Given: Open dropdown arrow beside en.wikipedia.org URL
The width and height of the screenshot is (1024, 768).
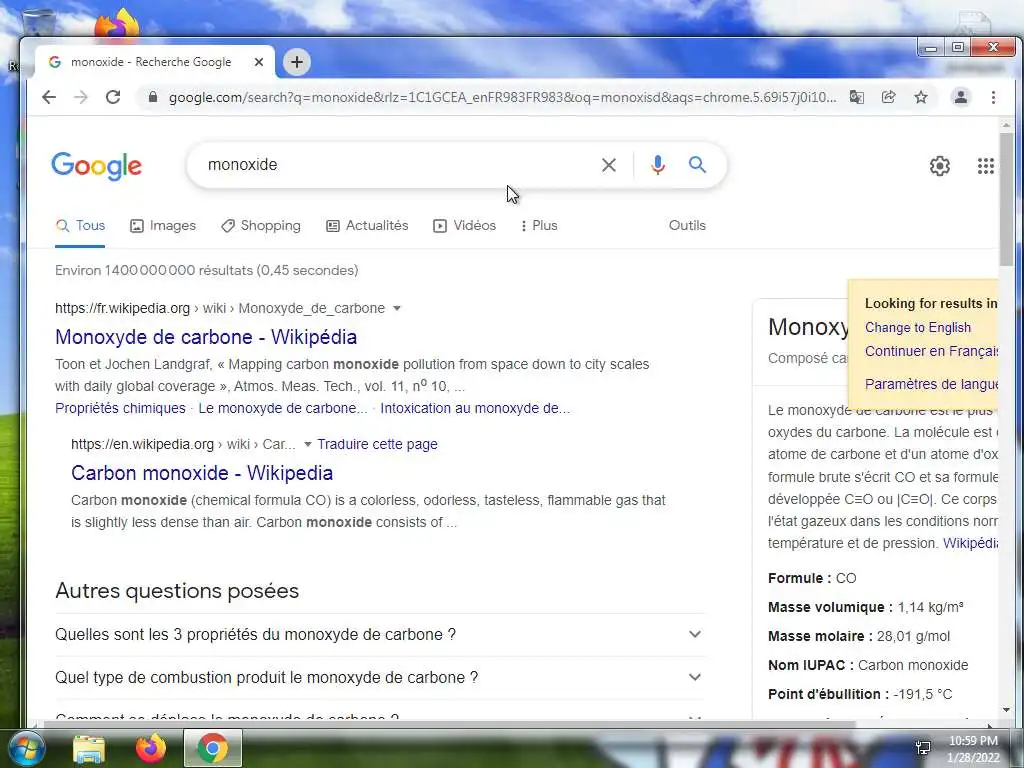Looking at the screenshot, I should tap(308, 444).
